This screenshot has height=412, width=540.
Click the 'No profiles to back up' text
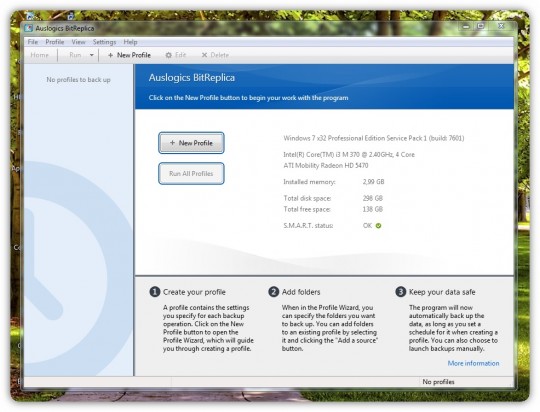click(x=79, y=80)
